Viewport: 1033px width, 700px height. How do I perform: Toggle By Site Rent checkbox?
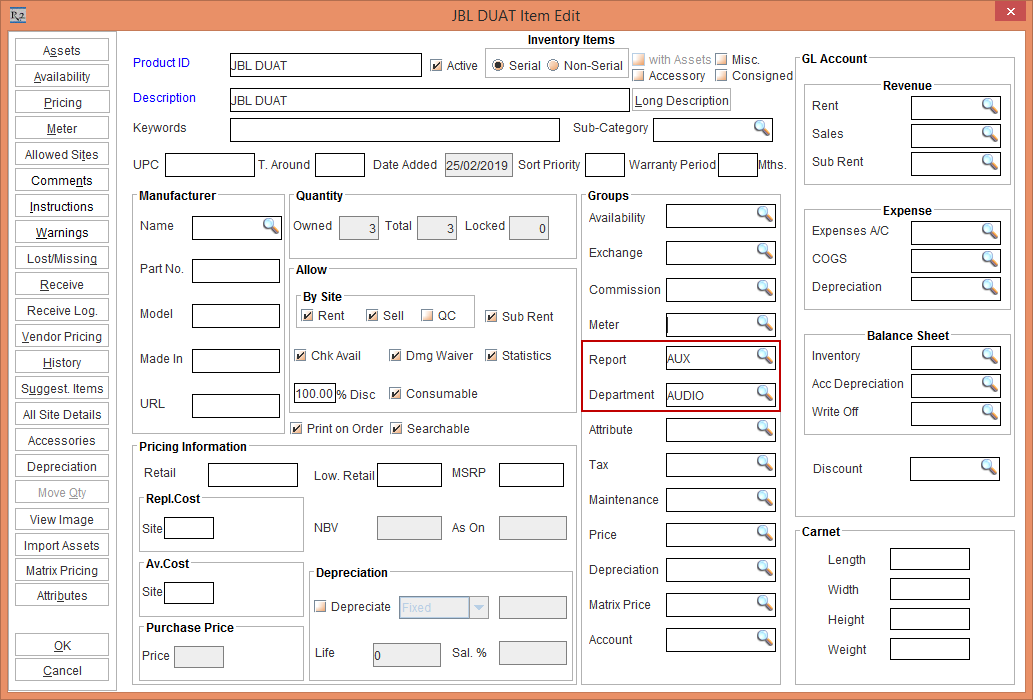pos(307,315)
